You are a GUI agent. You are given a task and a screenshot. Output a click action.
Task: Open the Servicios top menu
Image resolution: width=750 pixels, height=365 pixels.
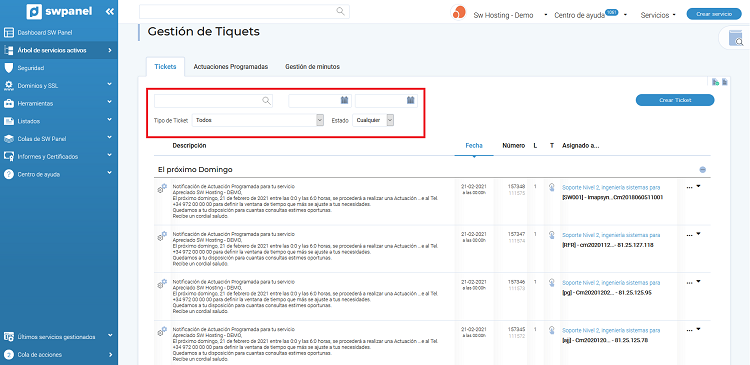coord(658,15)
